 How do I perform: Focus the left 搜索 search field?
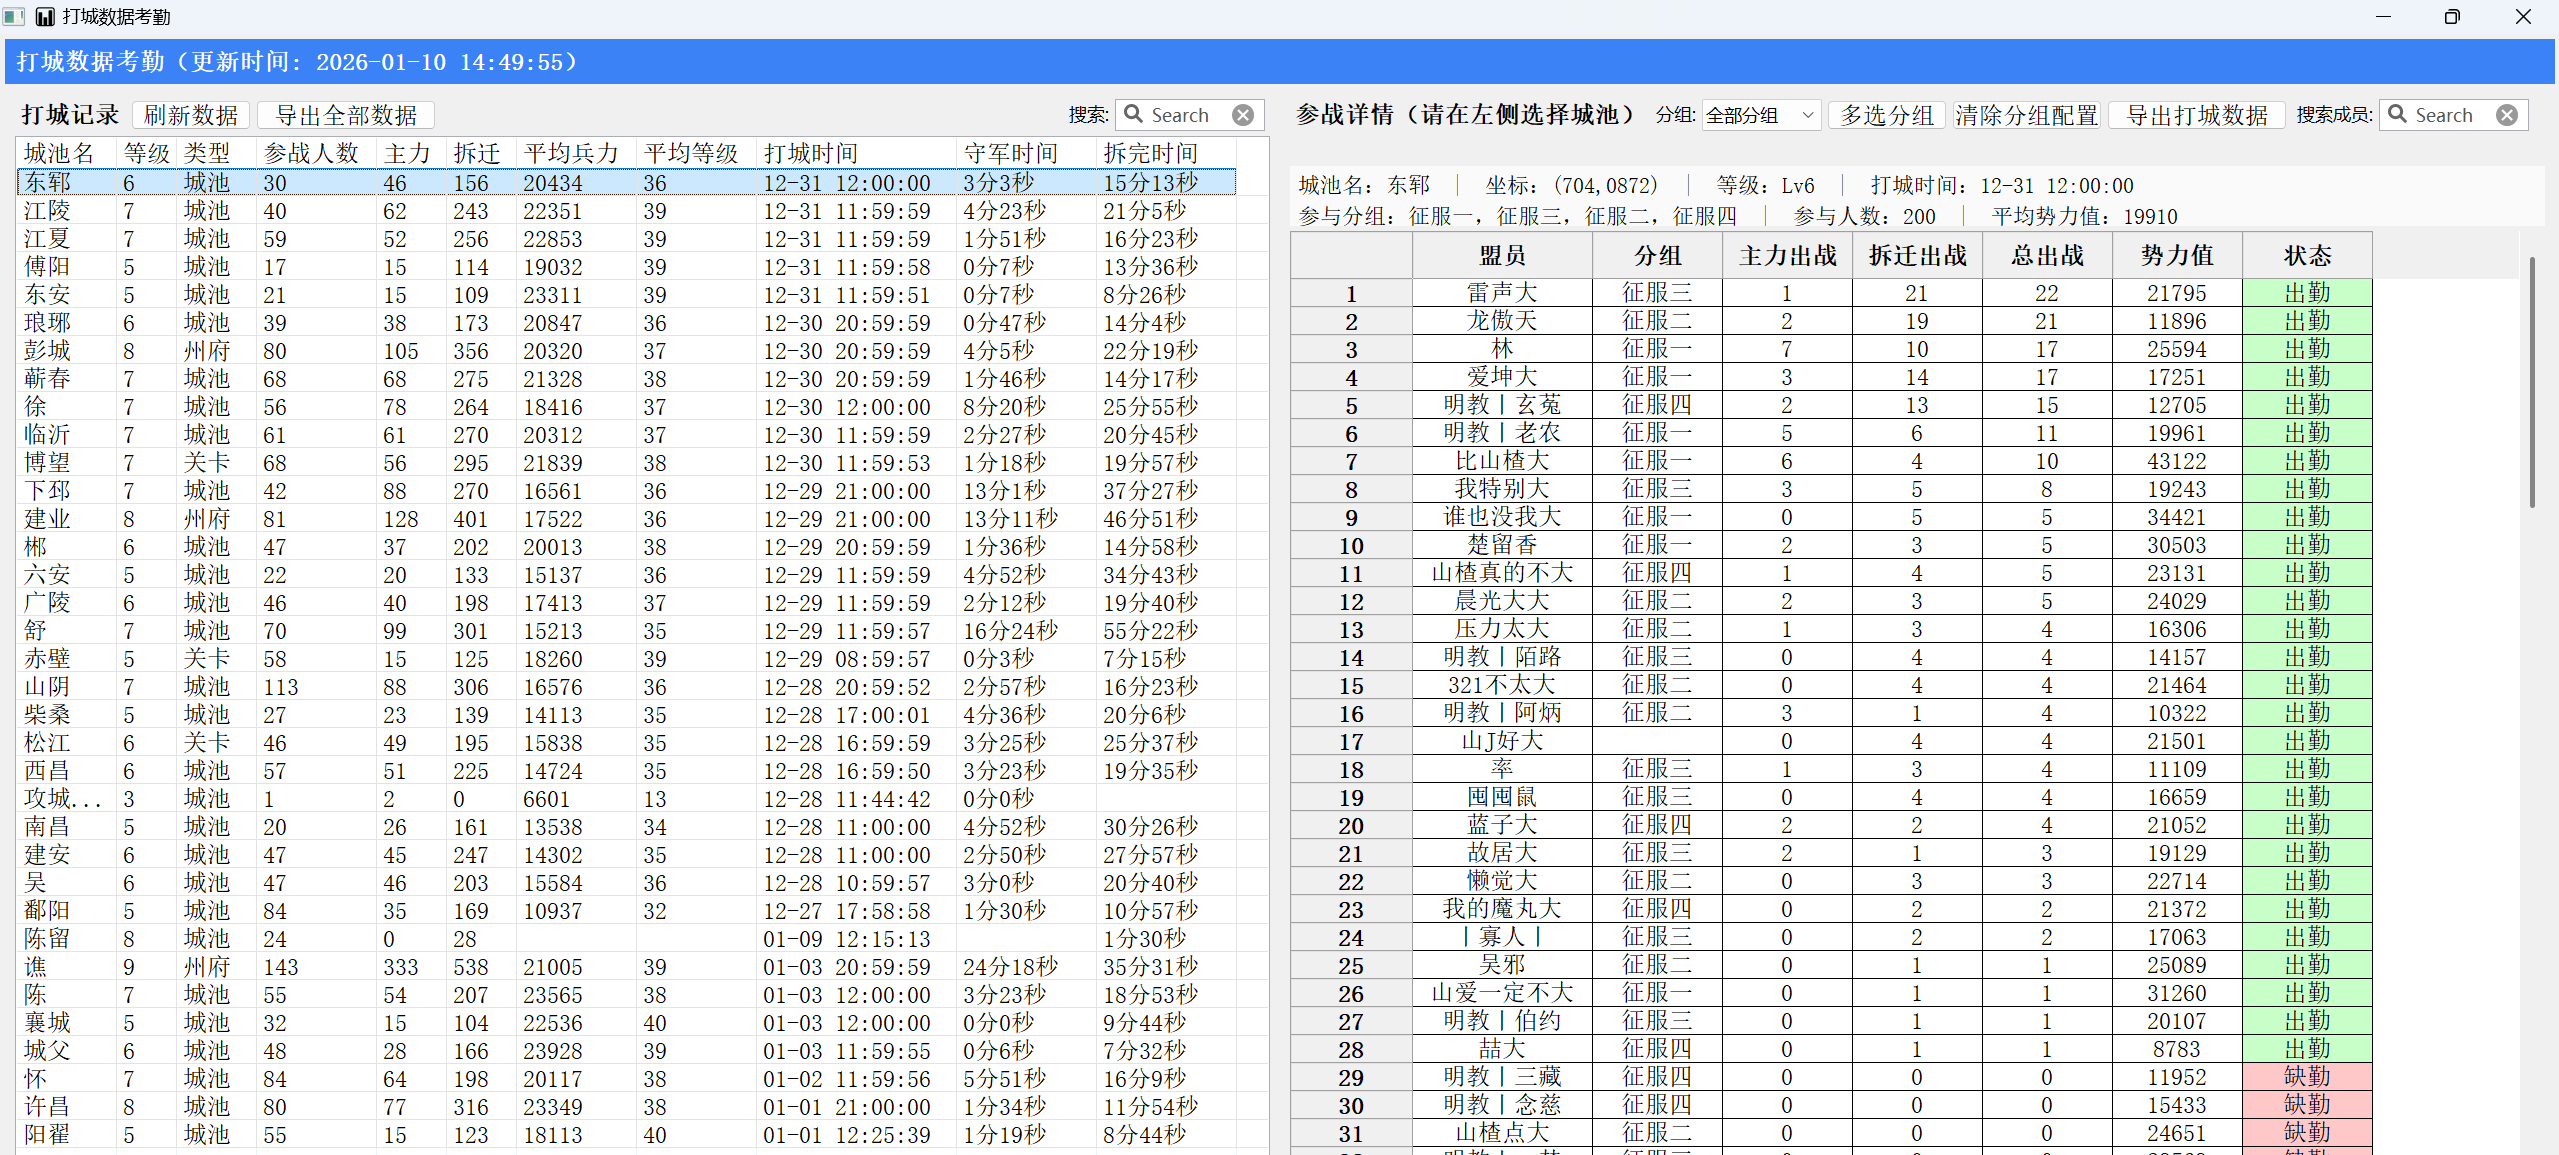click(1190, 115)
